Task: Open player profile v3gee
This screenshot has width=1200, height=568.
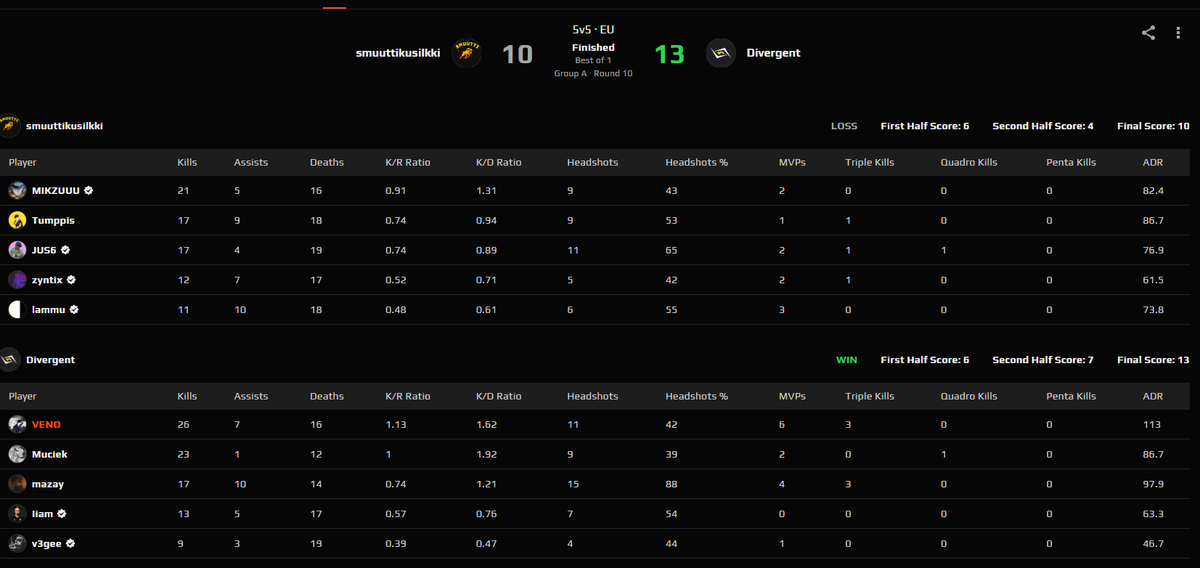Action: click(x=47, y=544)
